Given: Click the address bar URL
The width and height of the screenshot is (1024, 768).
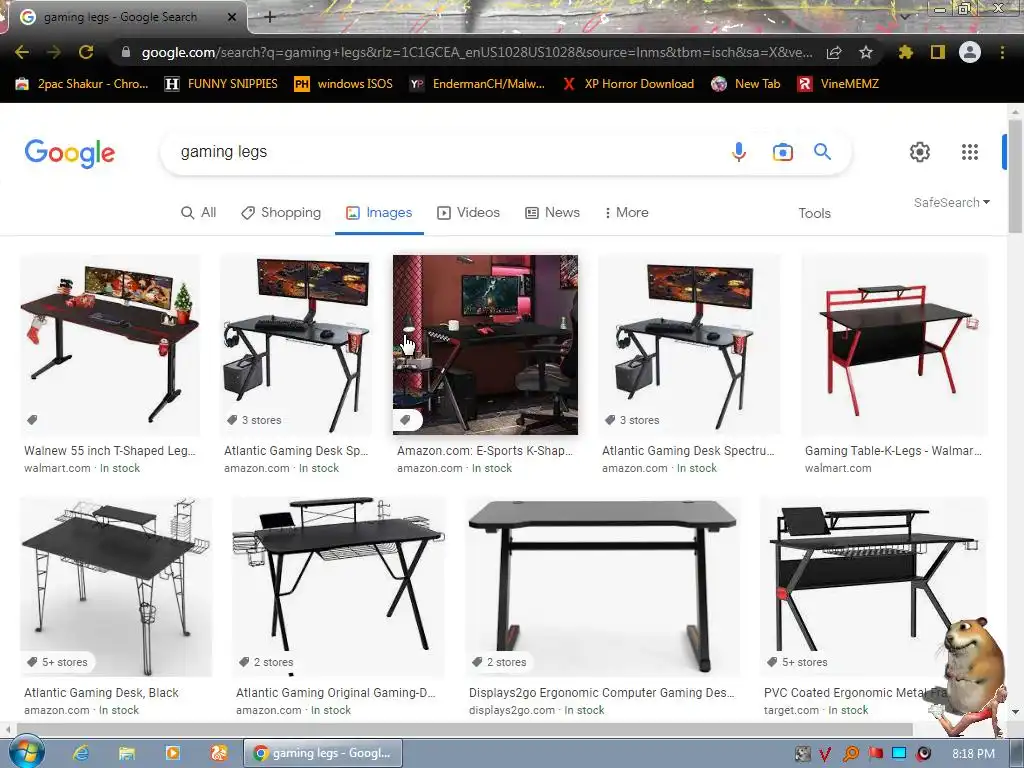Looking at the screenshot, I should [477, 52].
